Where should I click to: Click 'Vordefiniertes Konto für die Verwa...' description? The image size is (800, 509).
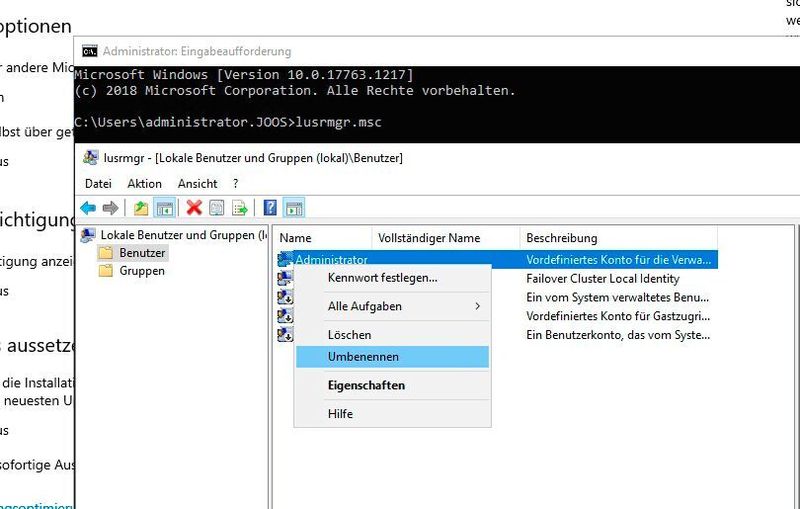pyautogui.click(x=618, y=260)
